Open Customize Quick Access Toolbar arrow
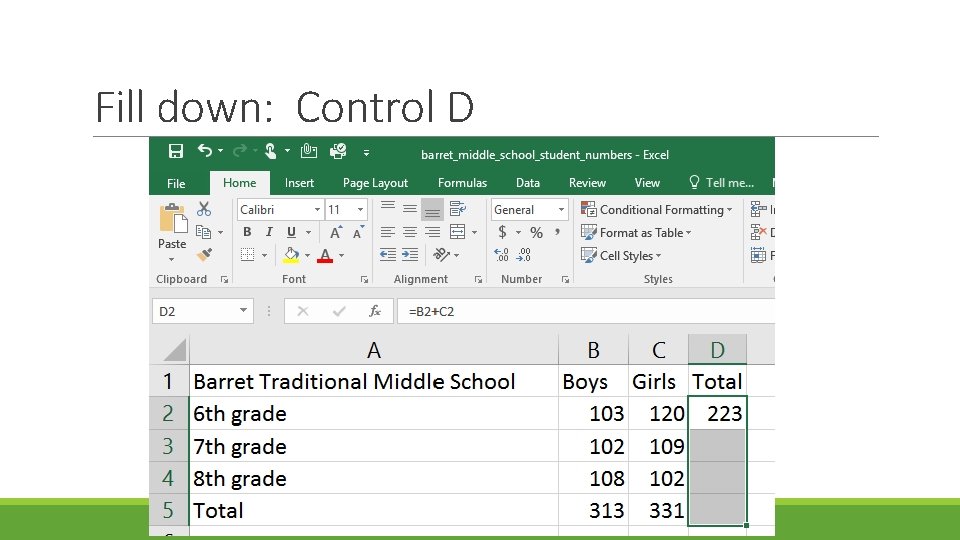Screen dimensions: 960x540 point(366,153)
